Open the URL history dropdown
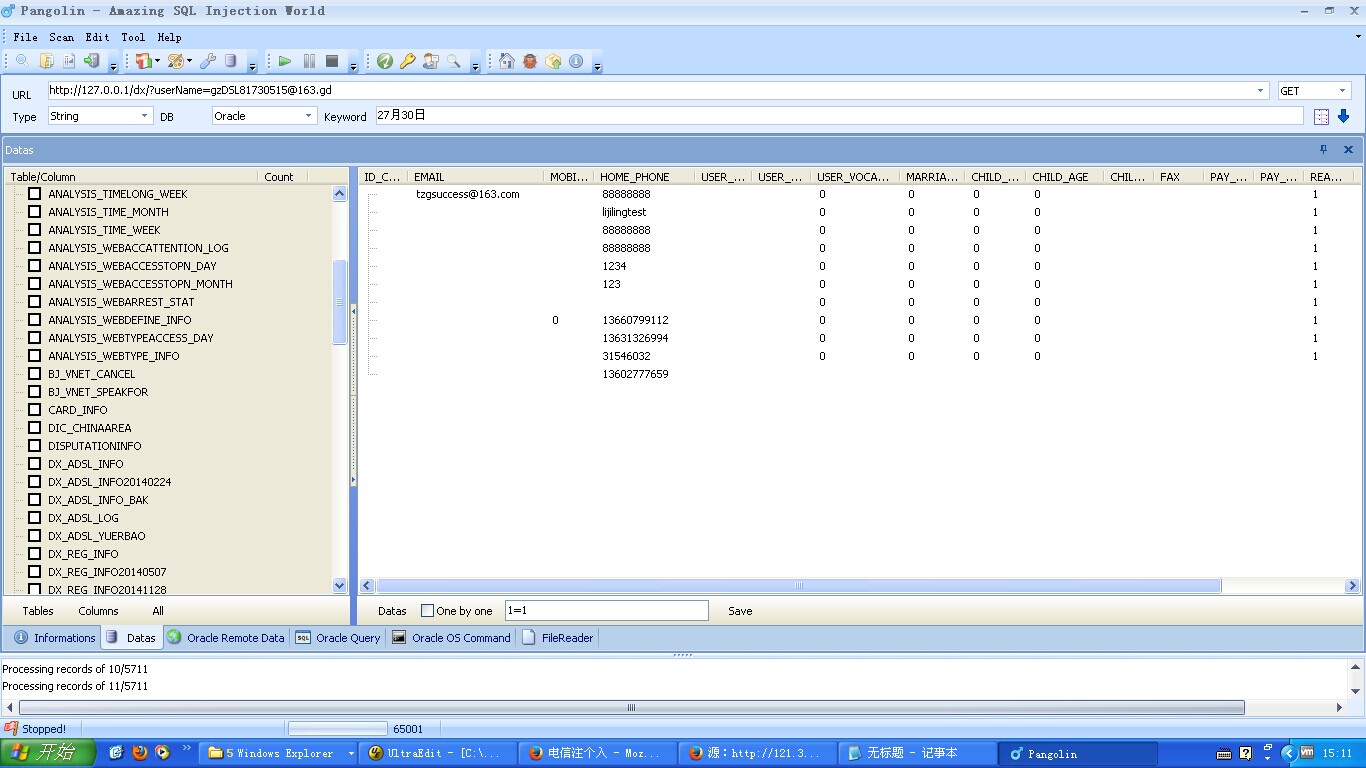 pyautogui.click(x=1260, y=90)
